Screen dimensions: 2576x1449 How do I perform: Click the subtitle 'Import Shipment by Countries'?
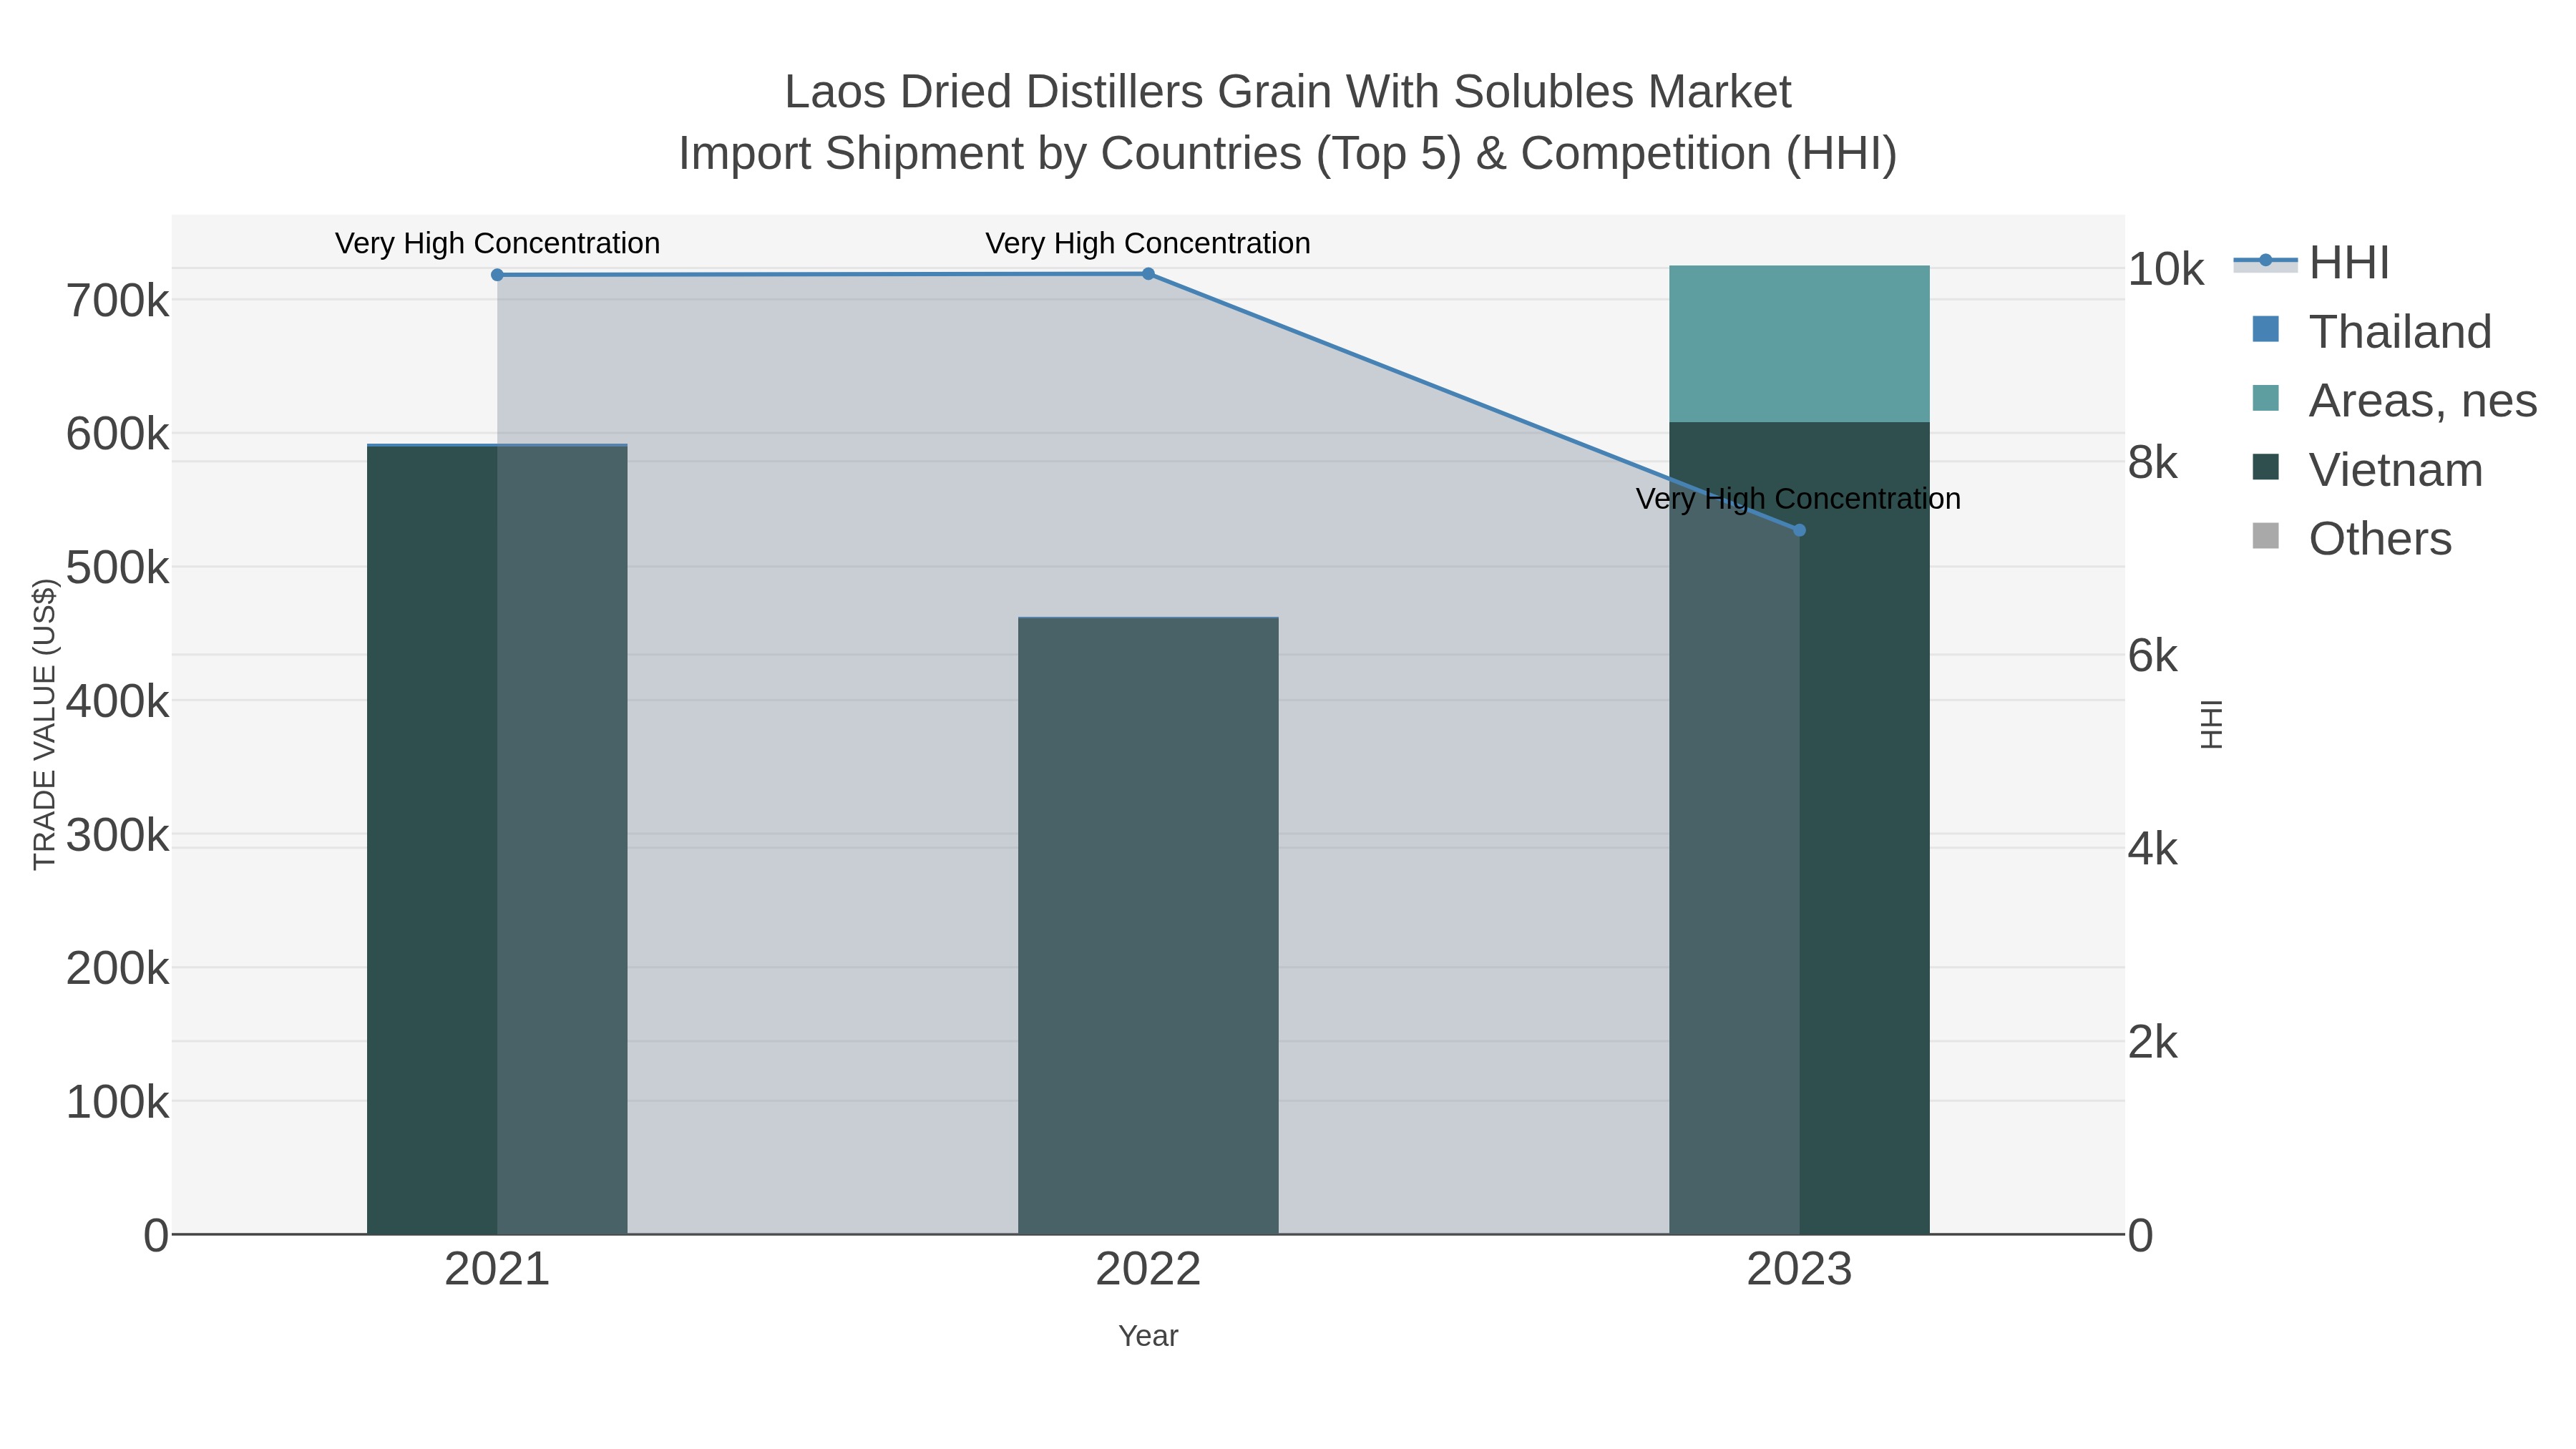tap(1288, 154)
